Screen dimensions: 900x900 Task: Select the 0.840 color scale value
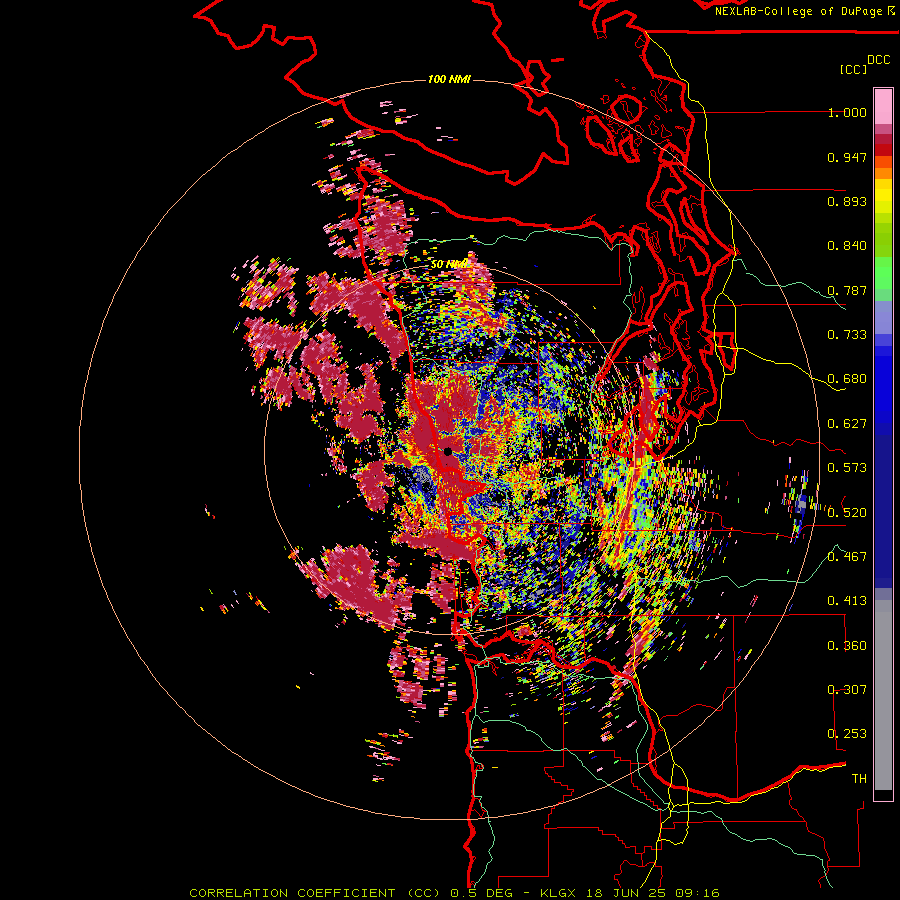(x=847, y=246)
